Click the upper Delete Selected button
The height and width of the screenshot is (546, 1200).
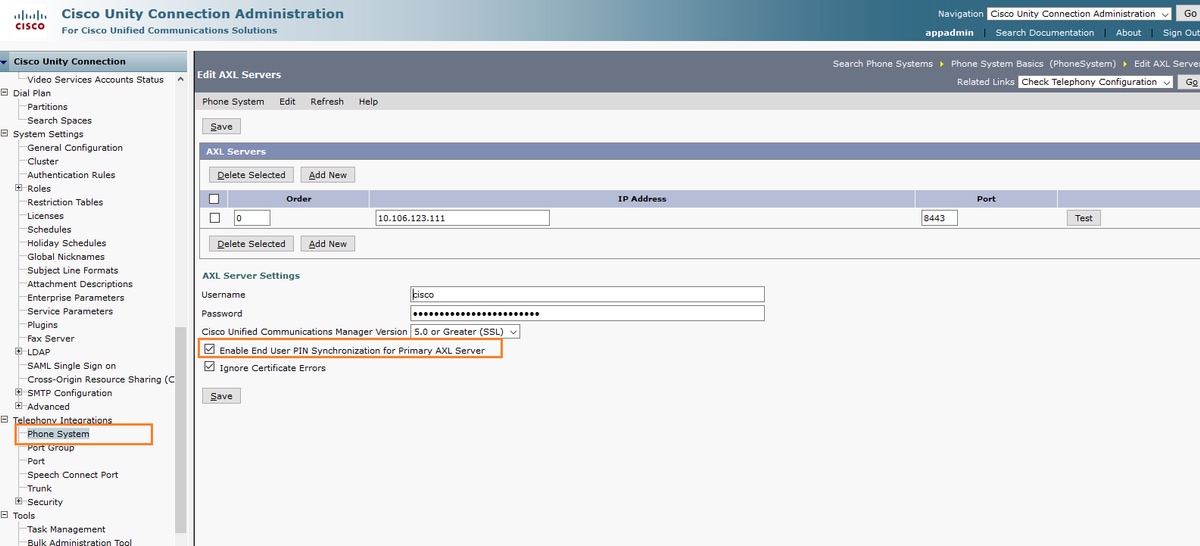tap(251, 175)
